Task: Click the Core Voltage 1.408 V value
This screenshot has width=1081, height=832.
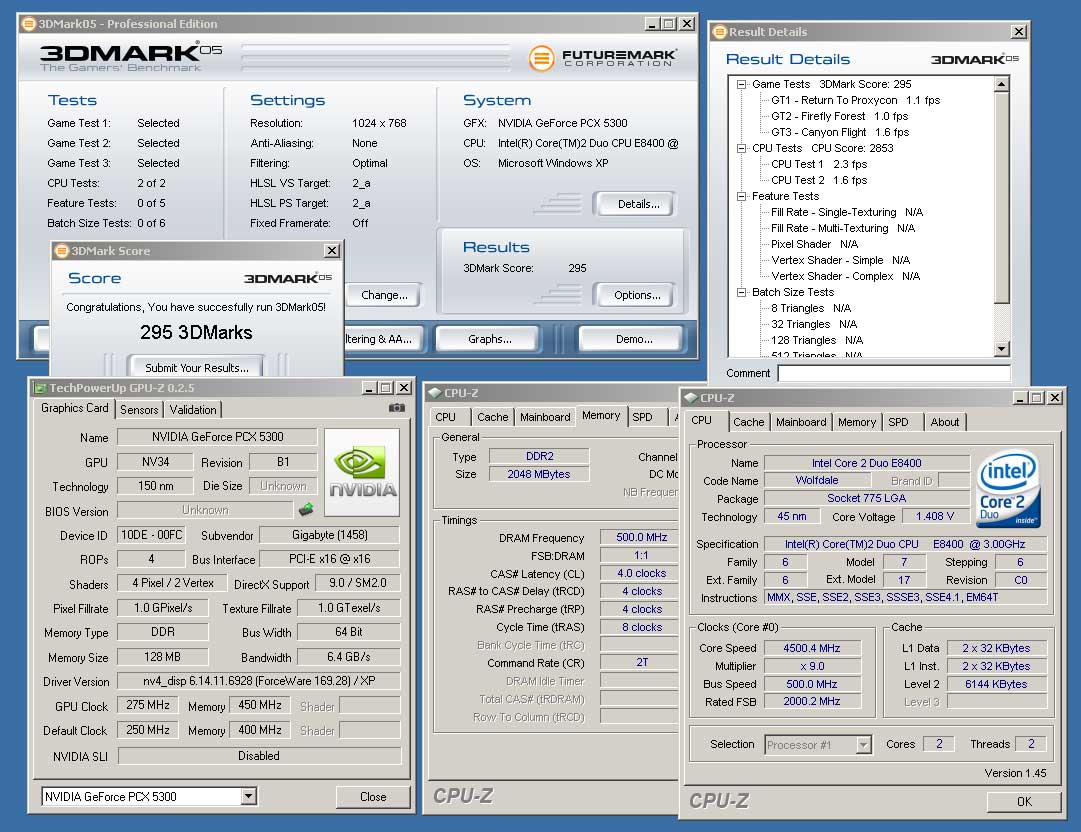Action: 935,516
